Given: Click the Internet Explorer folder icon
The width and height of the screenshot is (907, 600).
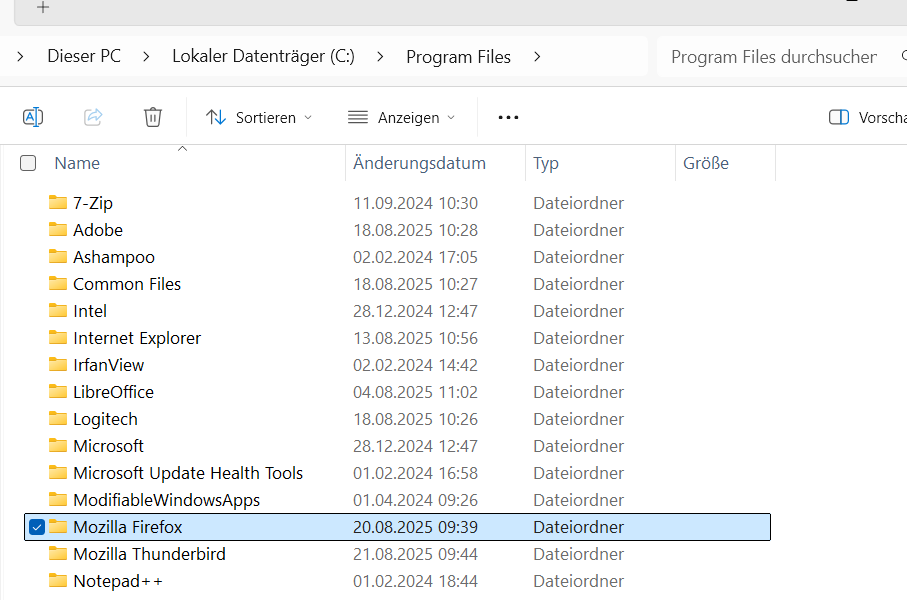Looking at the screenshot, I should click(x=58, y=337).
